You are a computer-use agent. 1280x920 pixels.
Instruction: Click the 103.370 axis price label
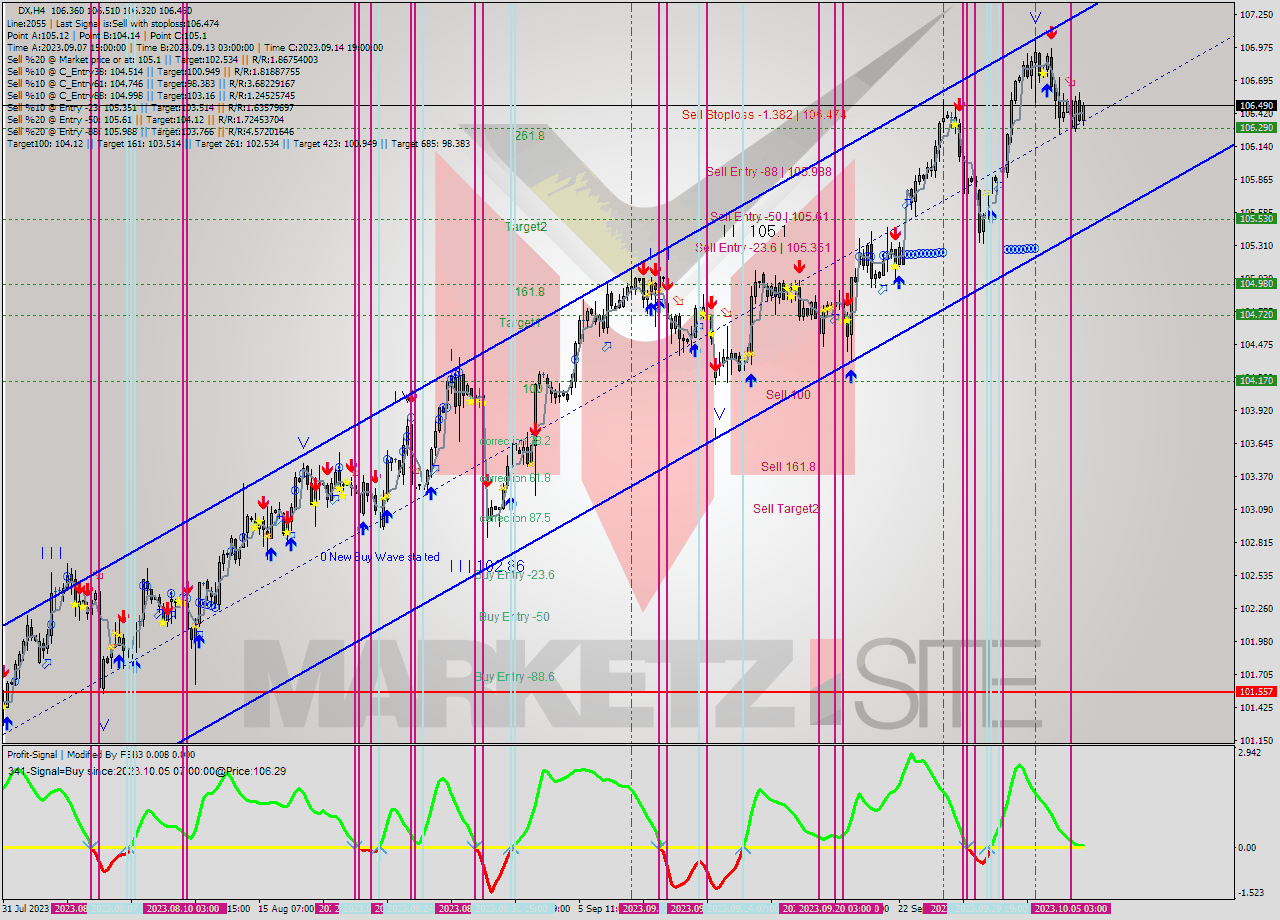tap(1256, 476)
